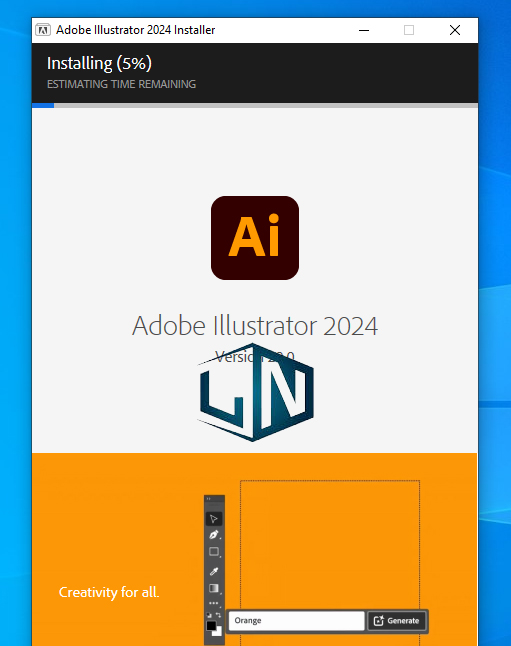Select the Gradient tool
This screenshot has height=646, width=511.
tap(214, 588)
